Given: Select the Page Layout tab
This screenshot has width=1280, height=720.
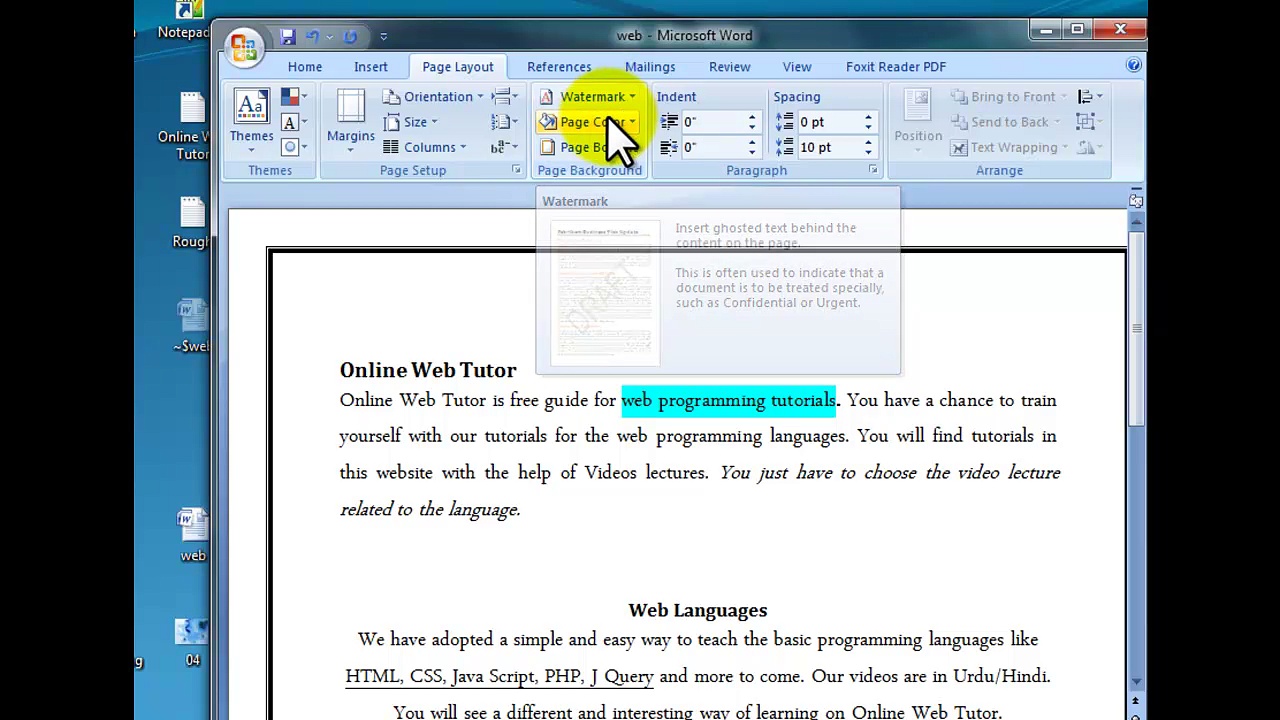Looking at the screenshot, I should 458,67.
